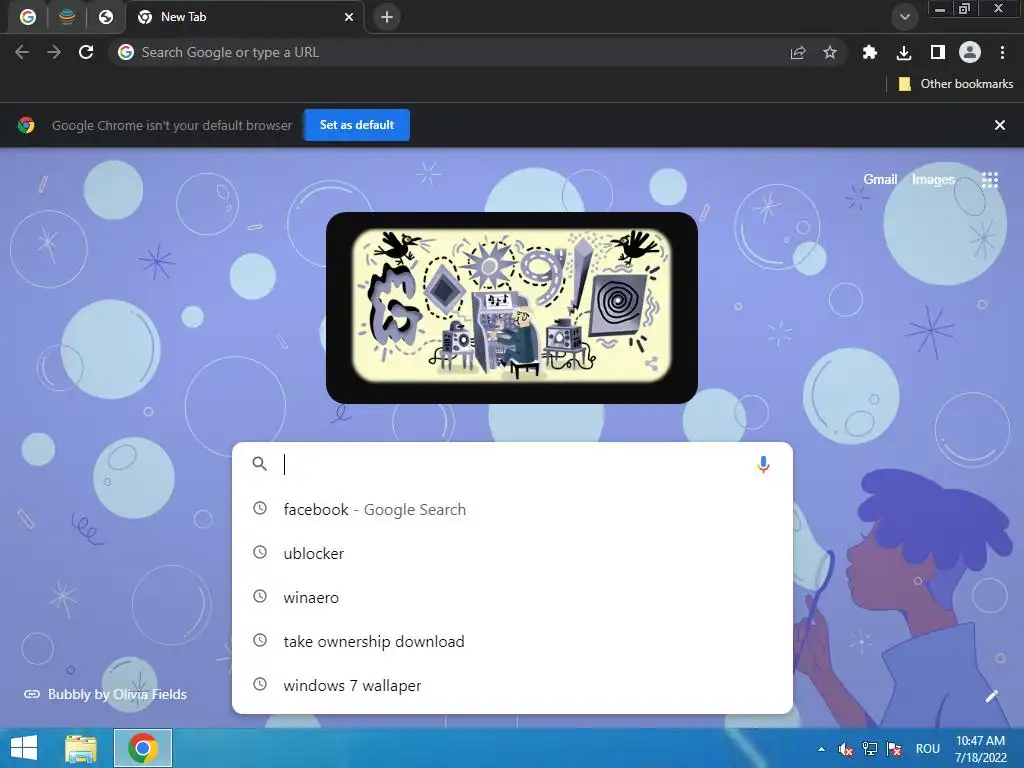Click the search magnifier icon

(x=259, y=464)
